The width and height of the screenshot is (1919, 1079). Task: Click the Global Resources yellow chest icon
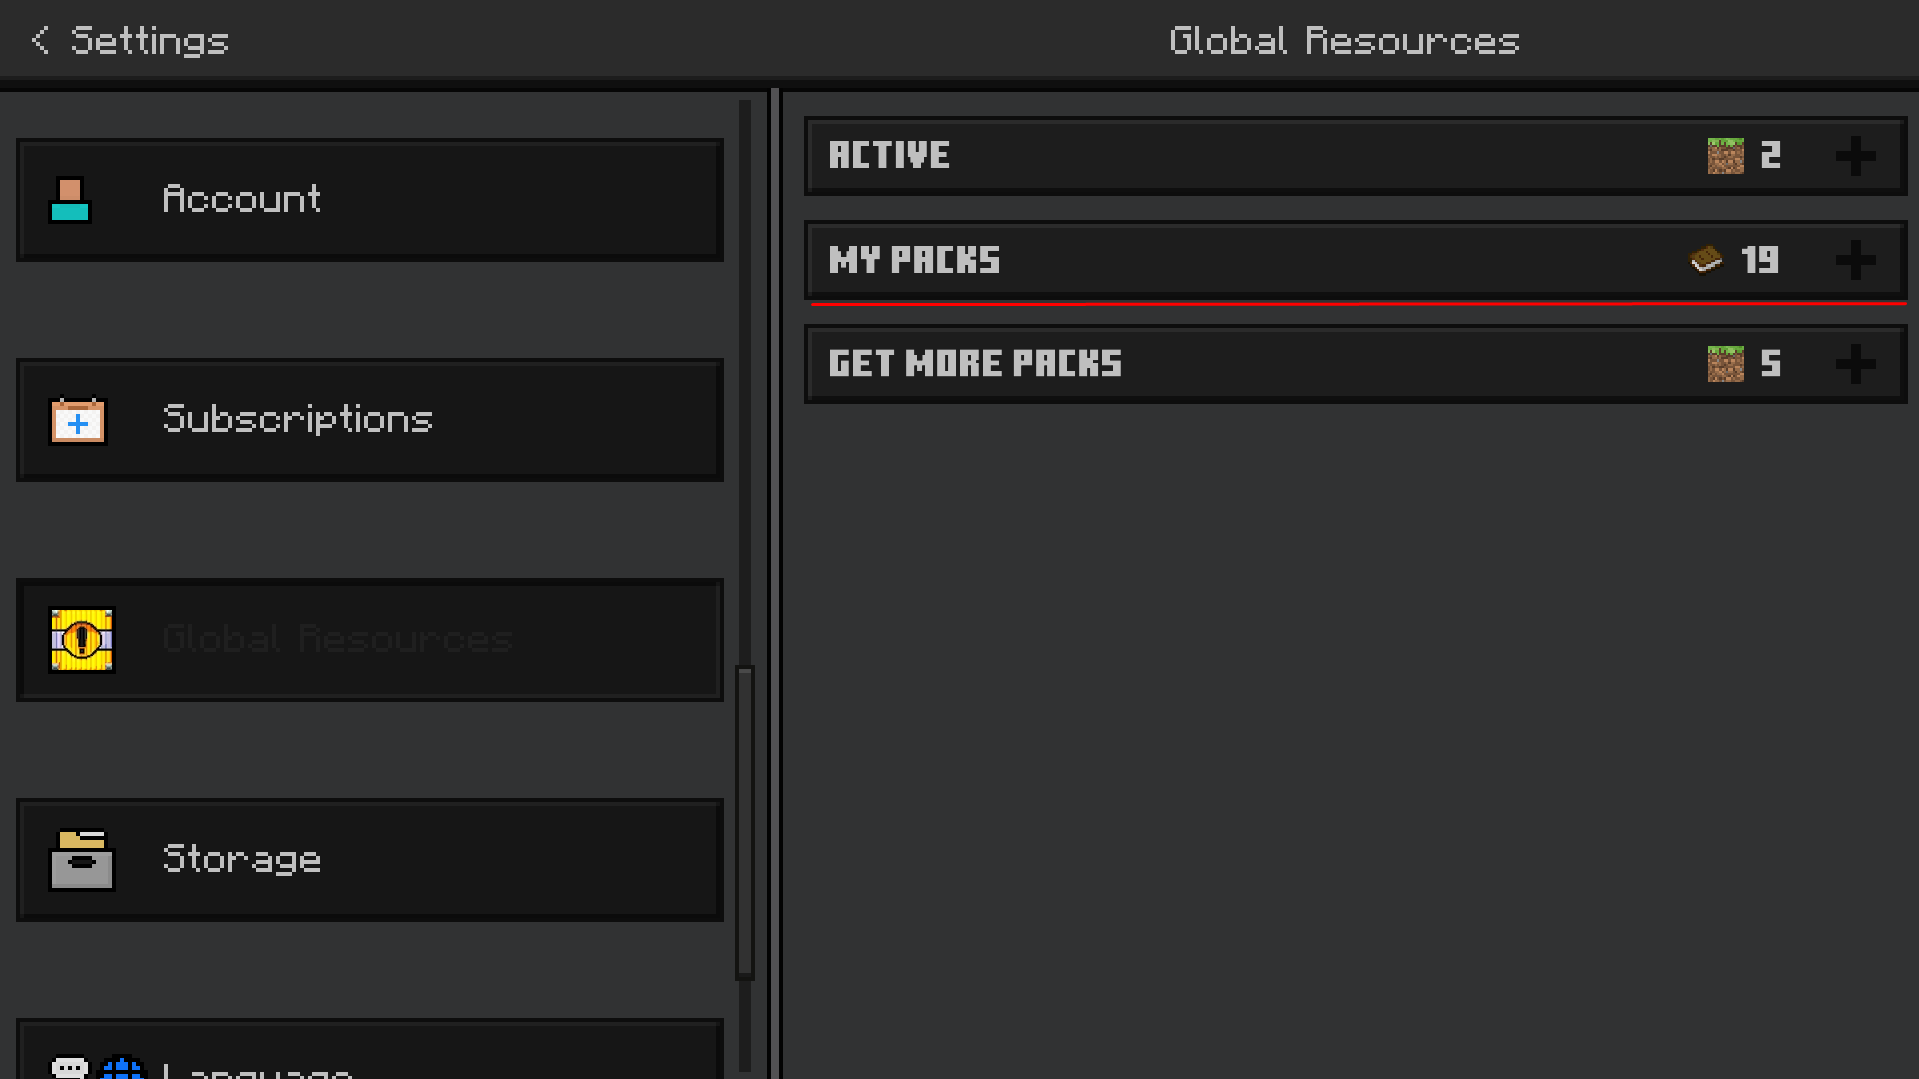pos(82,640)
